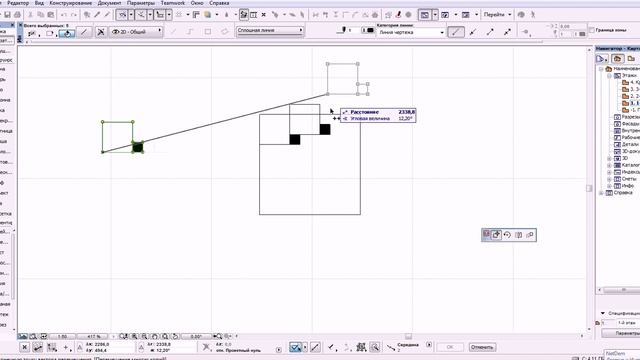
Task: Open the 2D - Общий layer dropdown
Action: point(135,31)
